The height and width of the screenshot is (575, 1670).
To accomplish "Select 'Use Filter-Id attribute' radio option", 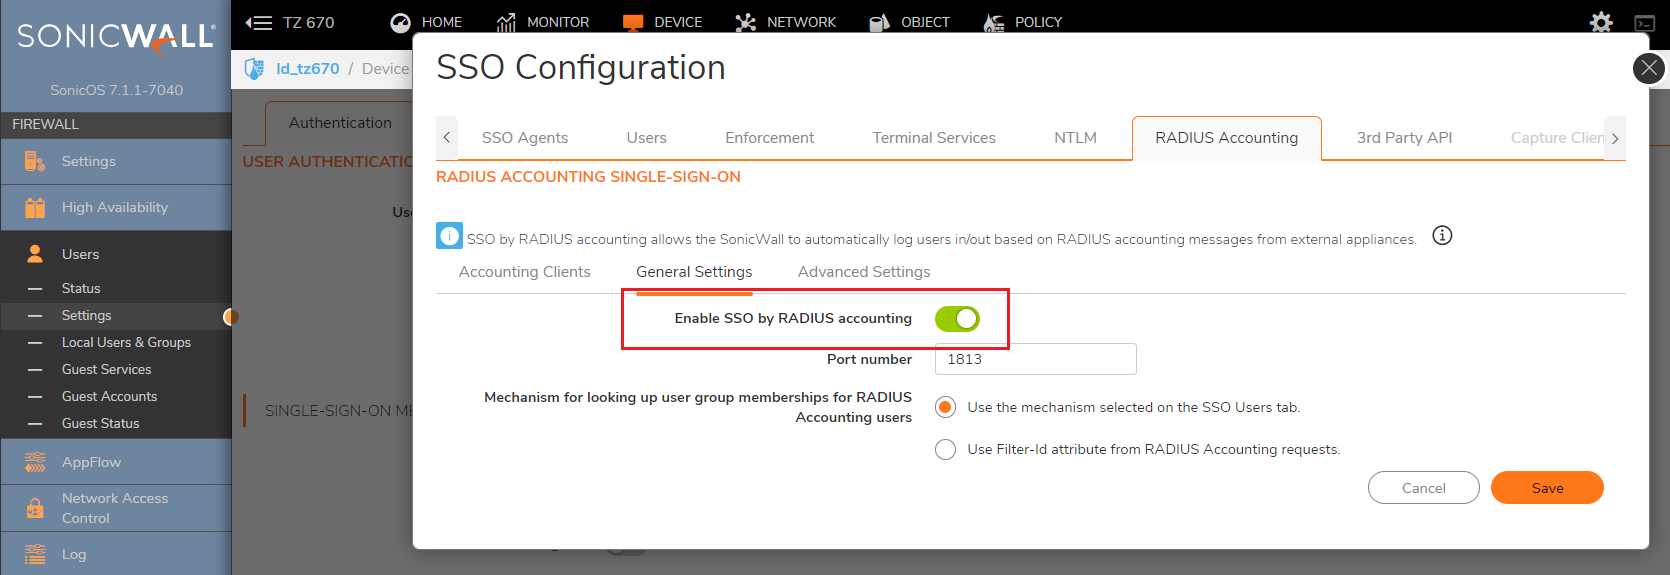I will point(945,449).
